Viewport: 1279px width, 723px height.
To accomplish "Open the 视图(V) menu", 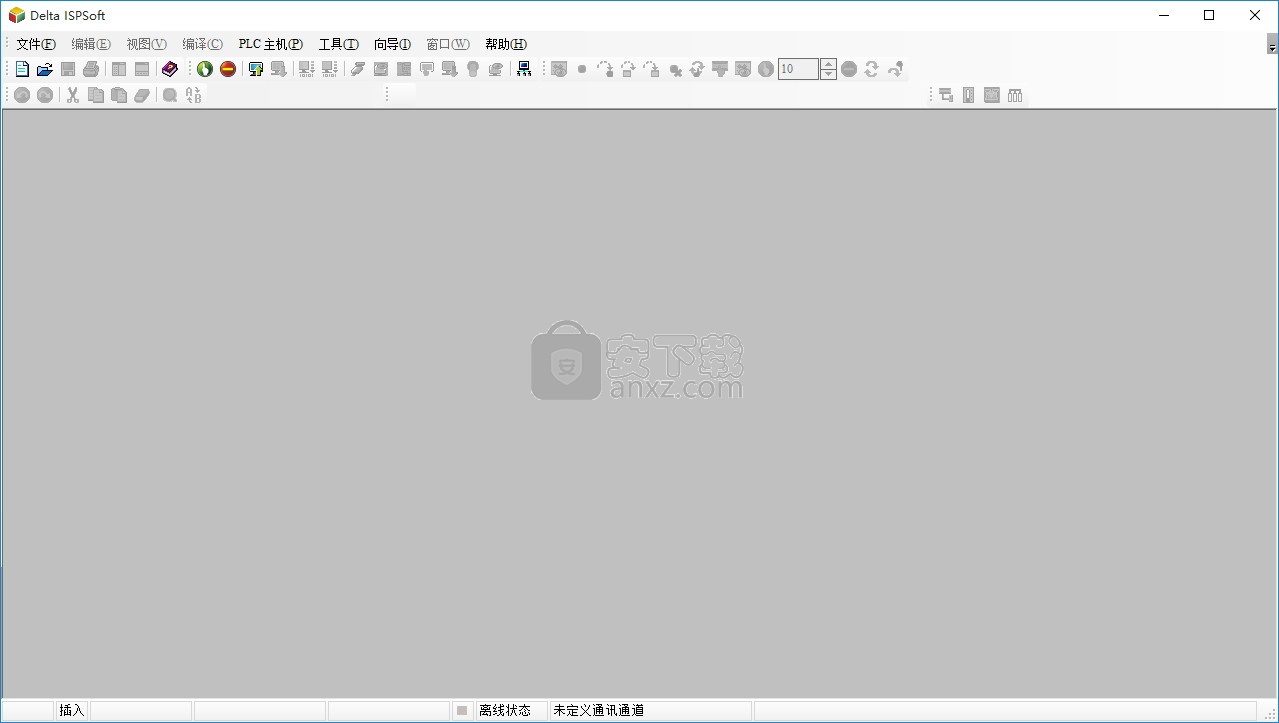I will pos(147,44).
